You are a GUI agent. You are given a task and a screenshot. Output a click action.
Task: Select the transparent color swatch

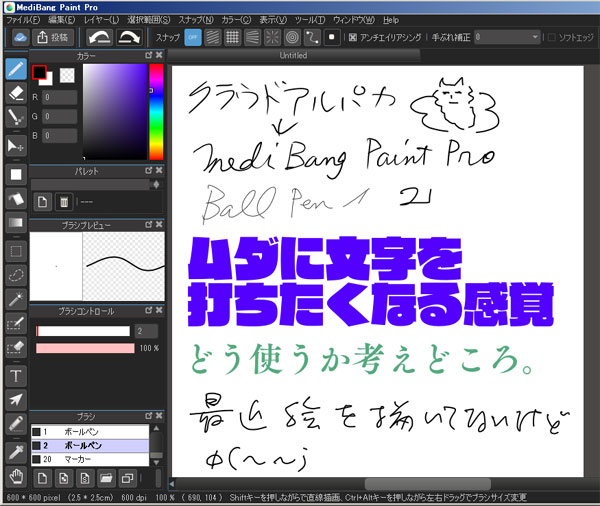pyautogui.click(x=67, y=75)
